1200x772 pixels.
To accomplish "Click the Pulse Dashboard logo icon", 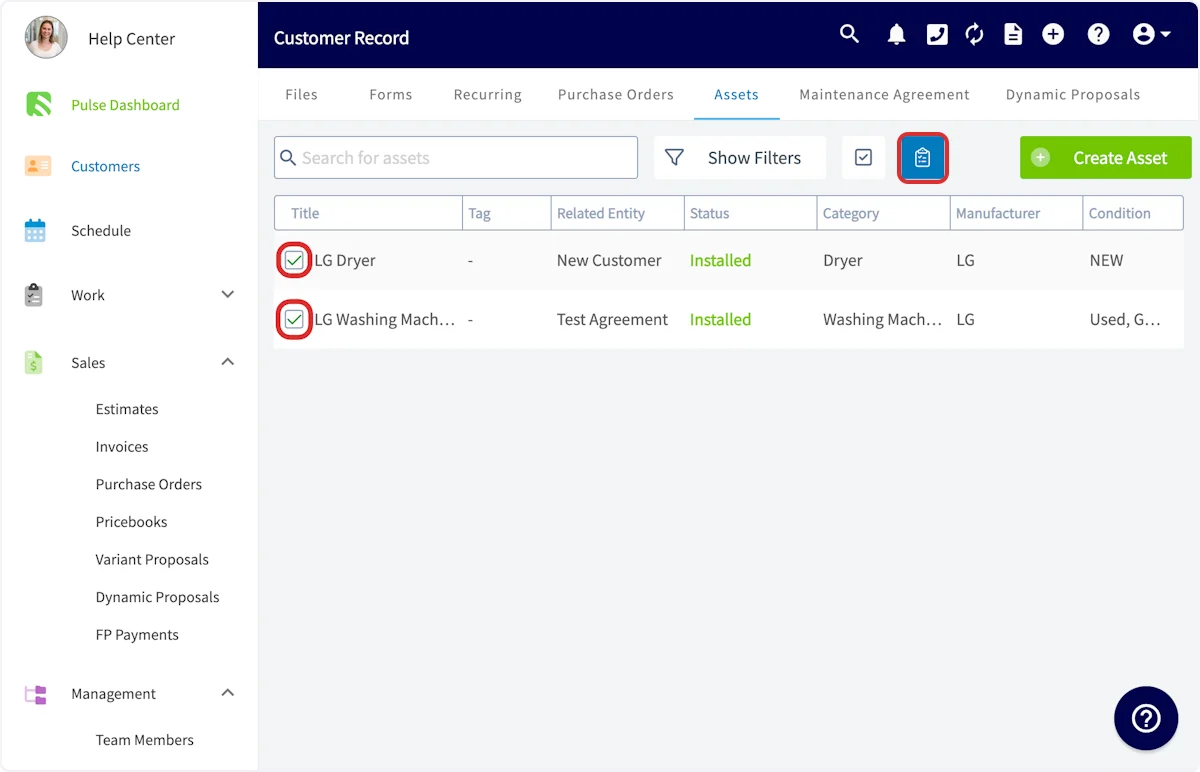I will [38, 104].
